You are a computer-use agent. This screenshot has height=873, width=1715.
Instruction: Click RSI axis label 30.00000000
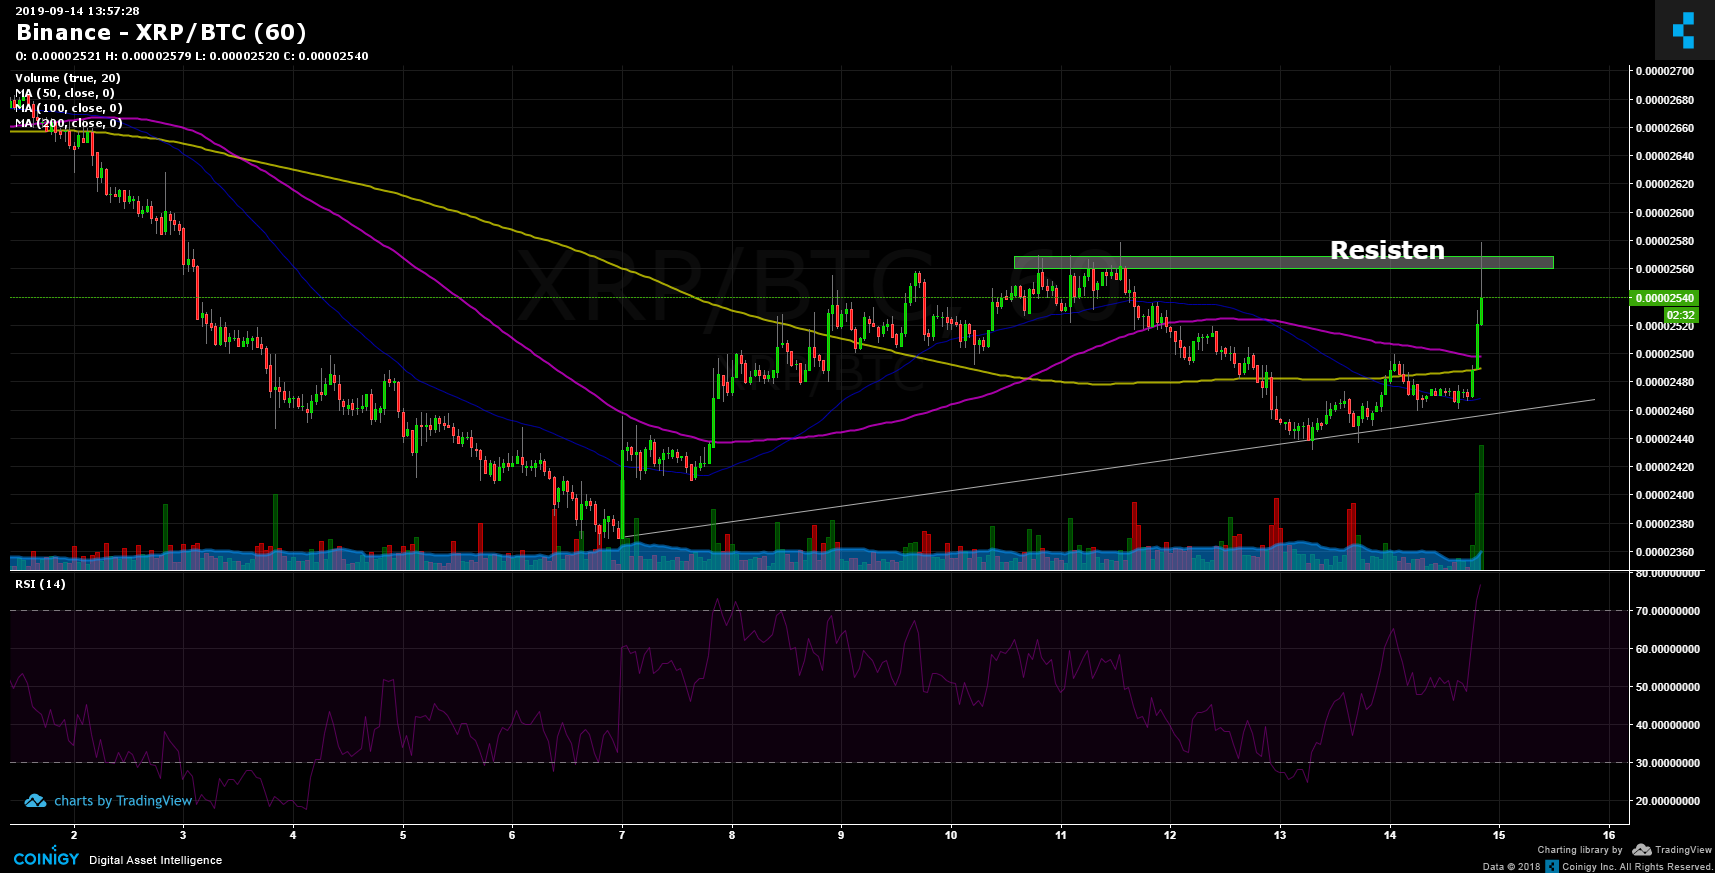tap(1667, 763)
